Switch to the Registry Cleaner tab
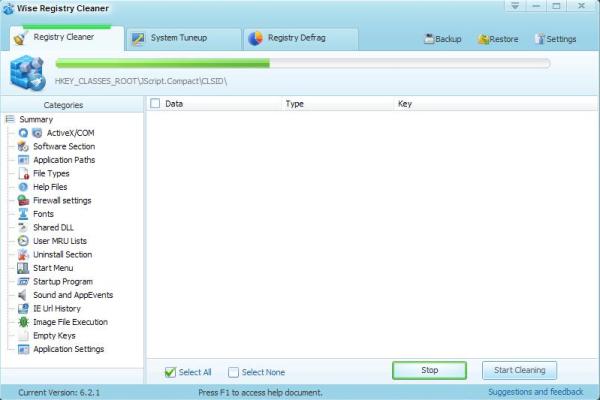This screenshot has height=400, width=600. pos(67,38)
